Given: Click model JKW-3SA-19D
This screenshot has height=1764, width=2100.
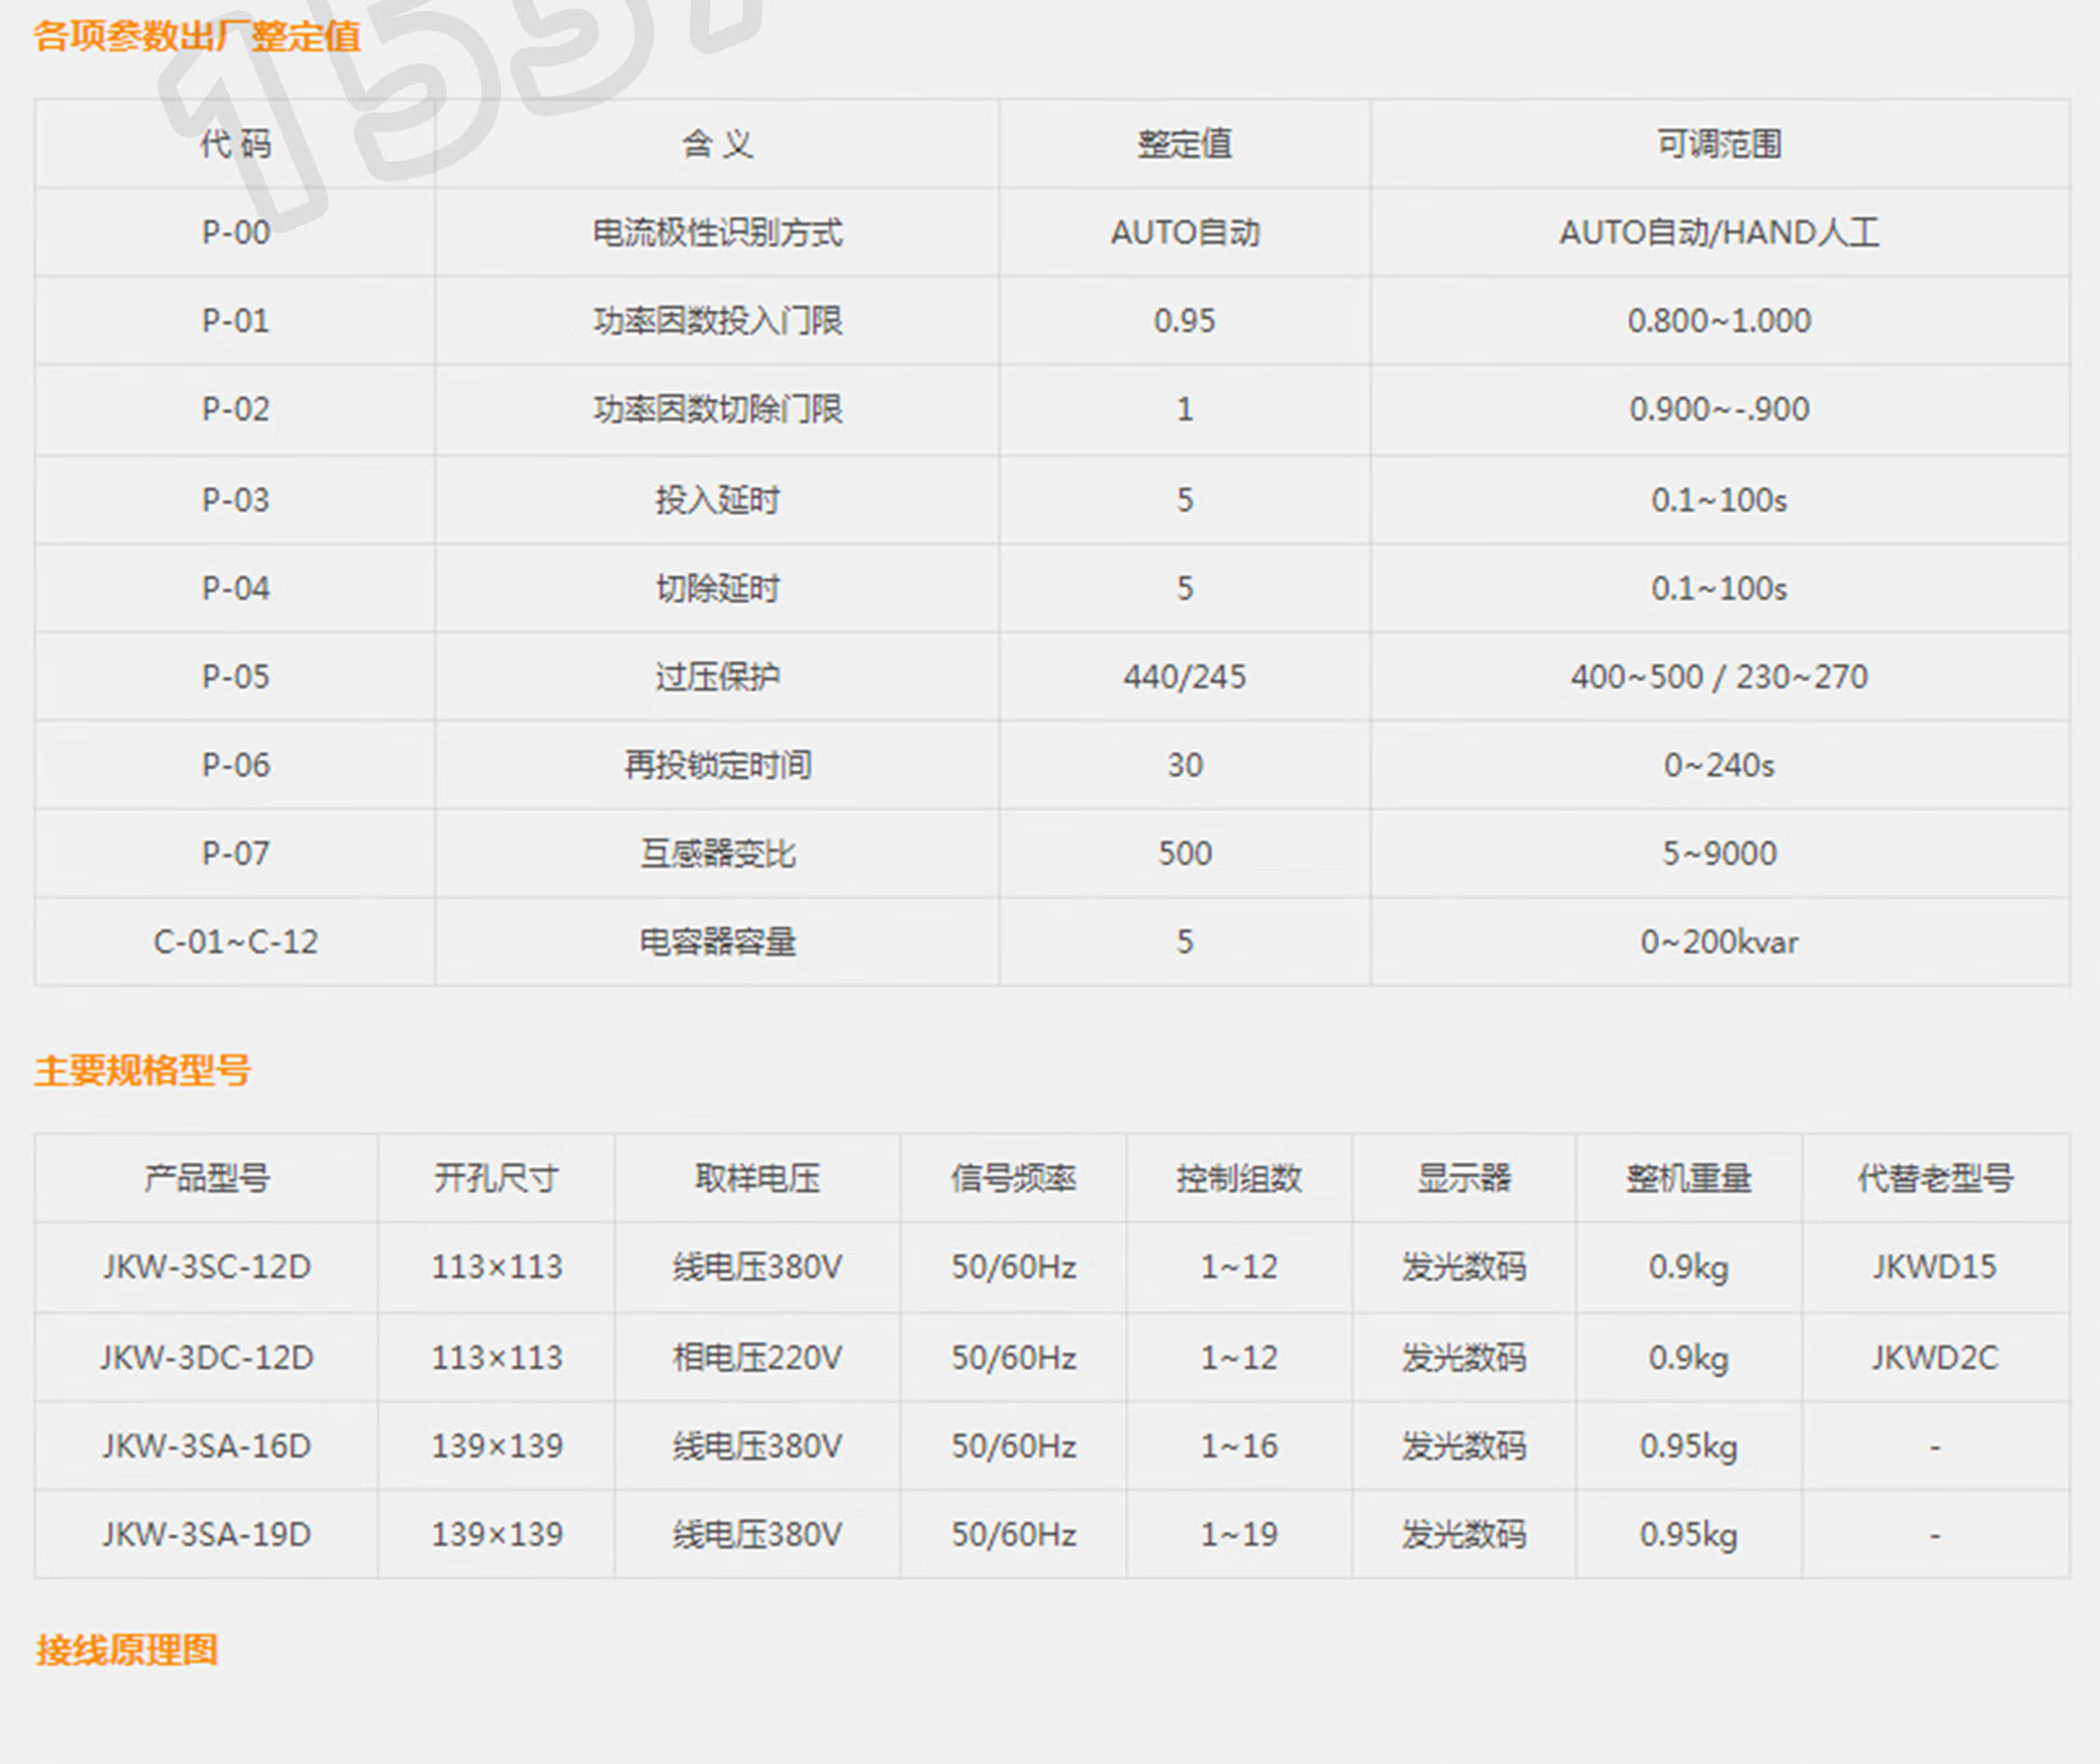Looking at the screenshot, I should (207, 1534).
